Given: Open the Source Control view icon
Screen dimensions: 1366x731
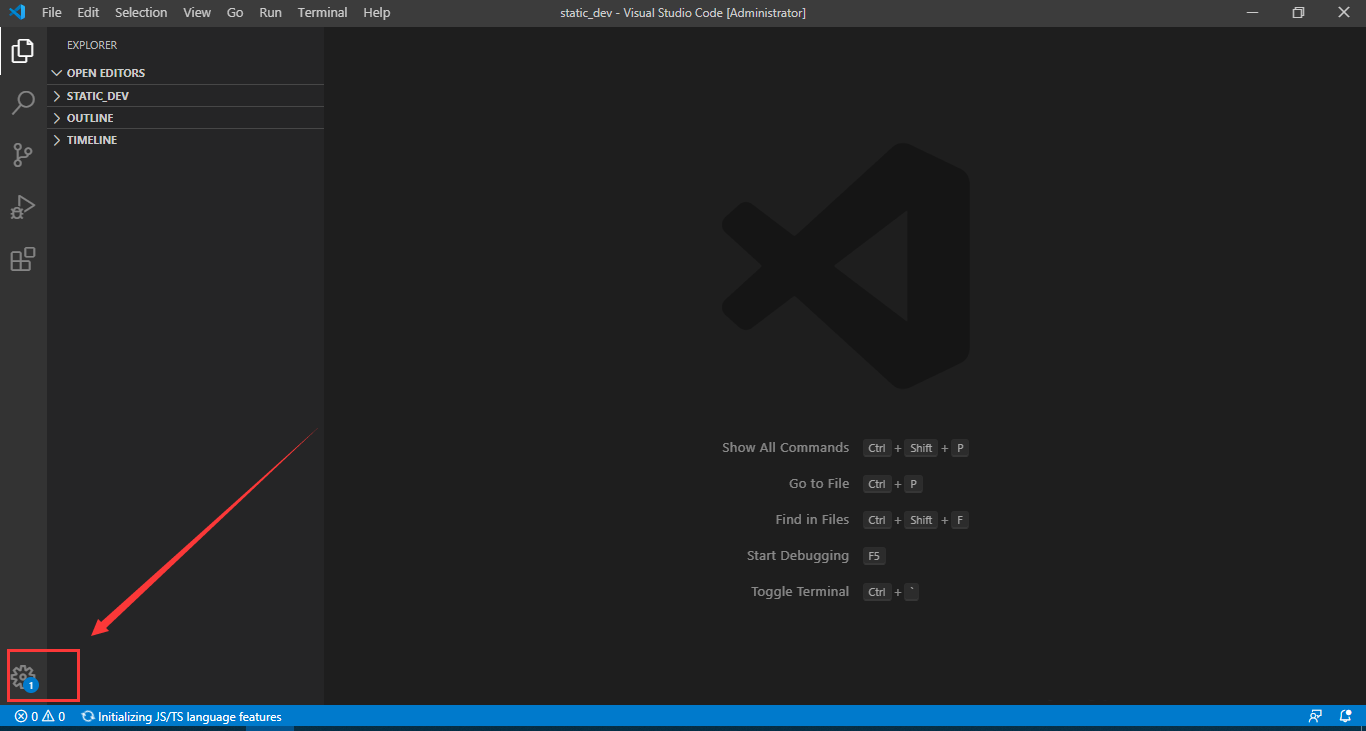Looking at the screenshot, I should (x=23, y=154).
